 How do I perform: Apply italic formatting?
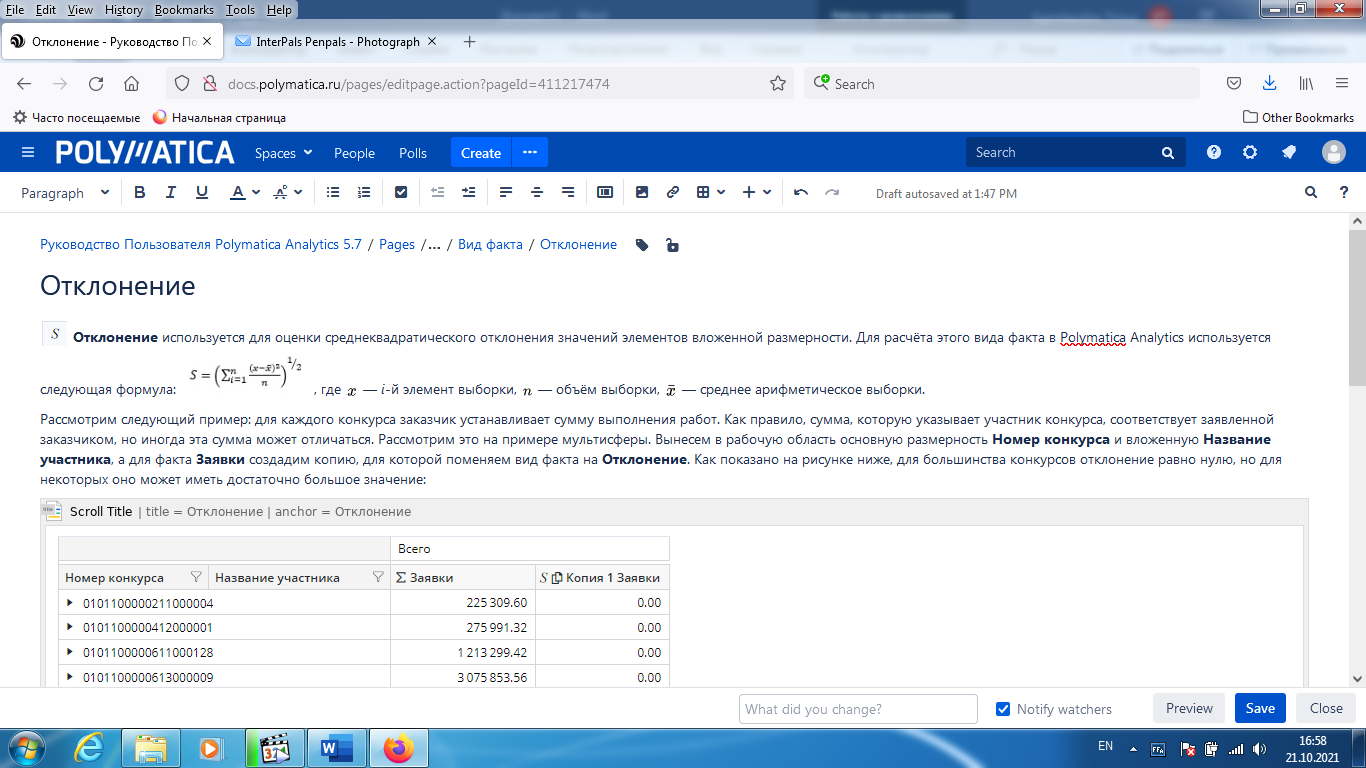[171, 193]
